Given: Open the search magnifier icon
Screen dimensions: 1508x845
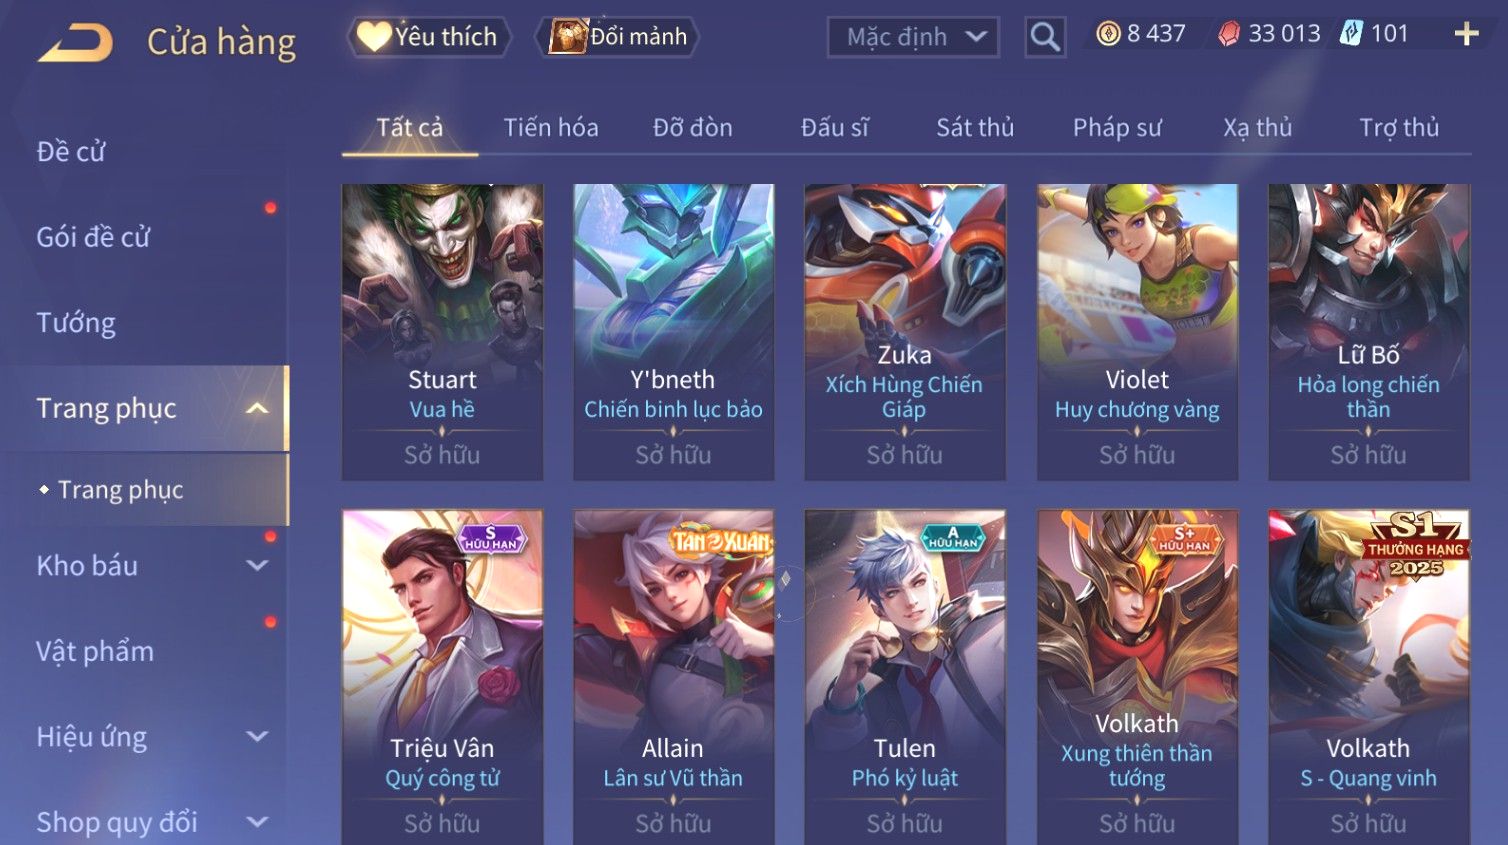Looking at the screenshot, I should (1045, 37).
